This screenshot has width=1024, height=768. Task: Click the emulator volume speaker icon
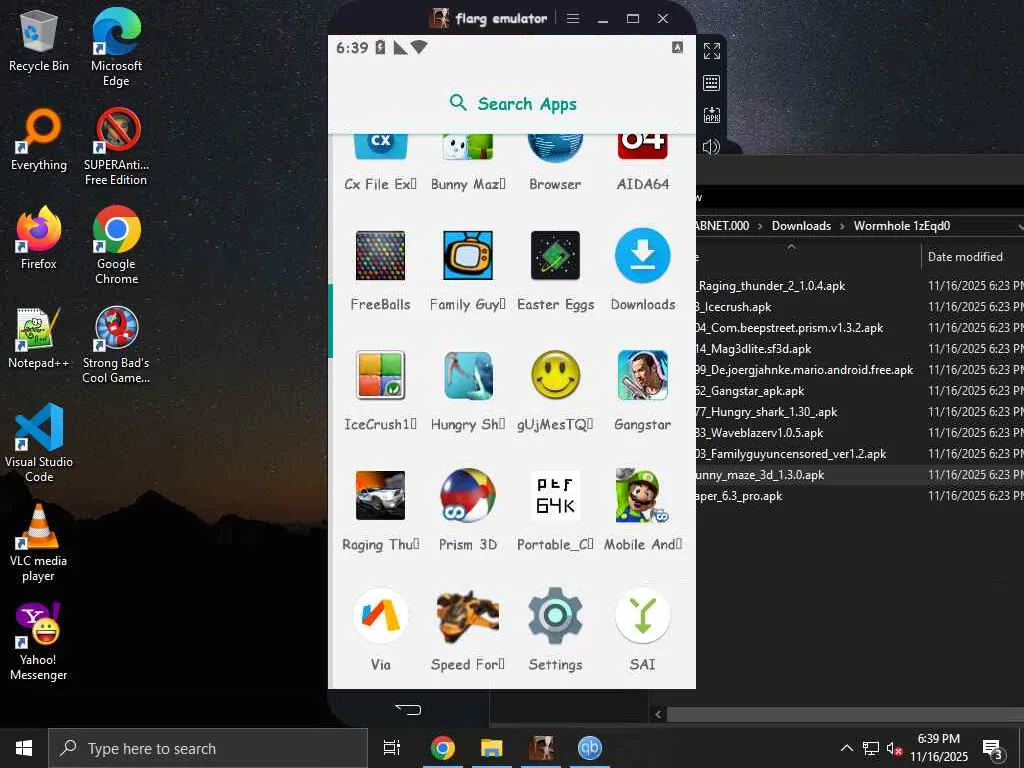point(712,146)
